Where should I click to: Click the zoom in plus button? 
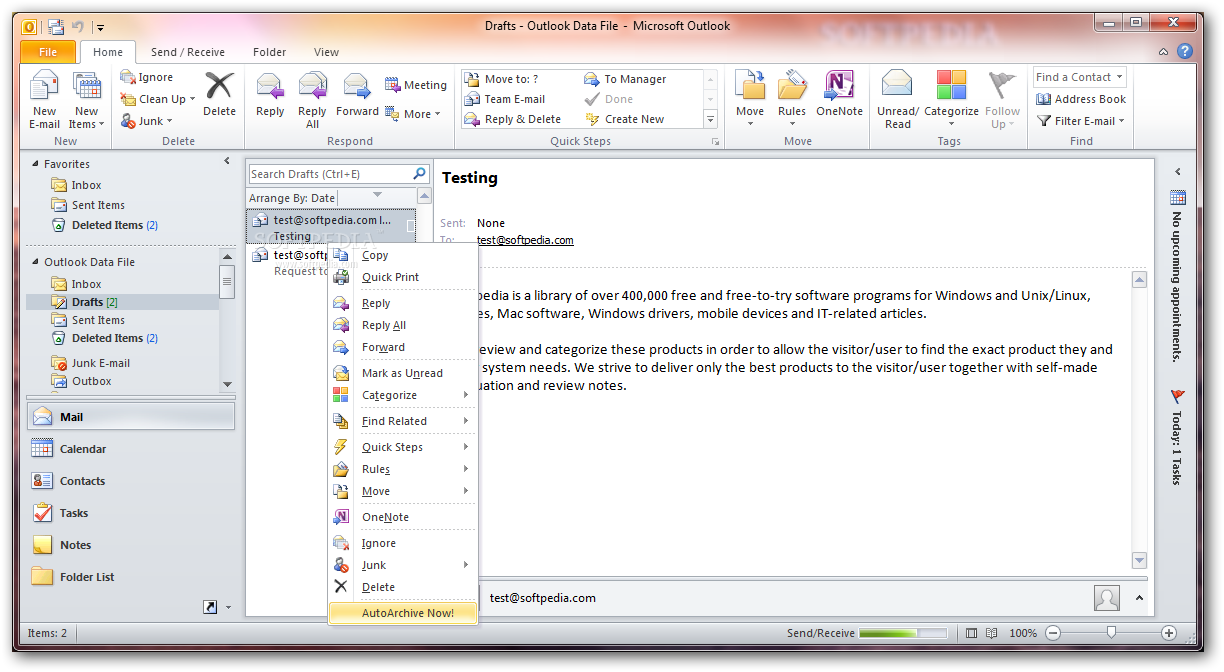click(x=1168, y=633)
